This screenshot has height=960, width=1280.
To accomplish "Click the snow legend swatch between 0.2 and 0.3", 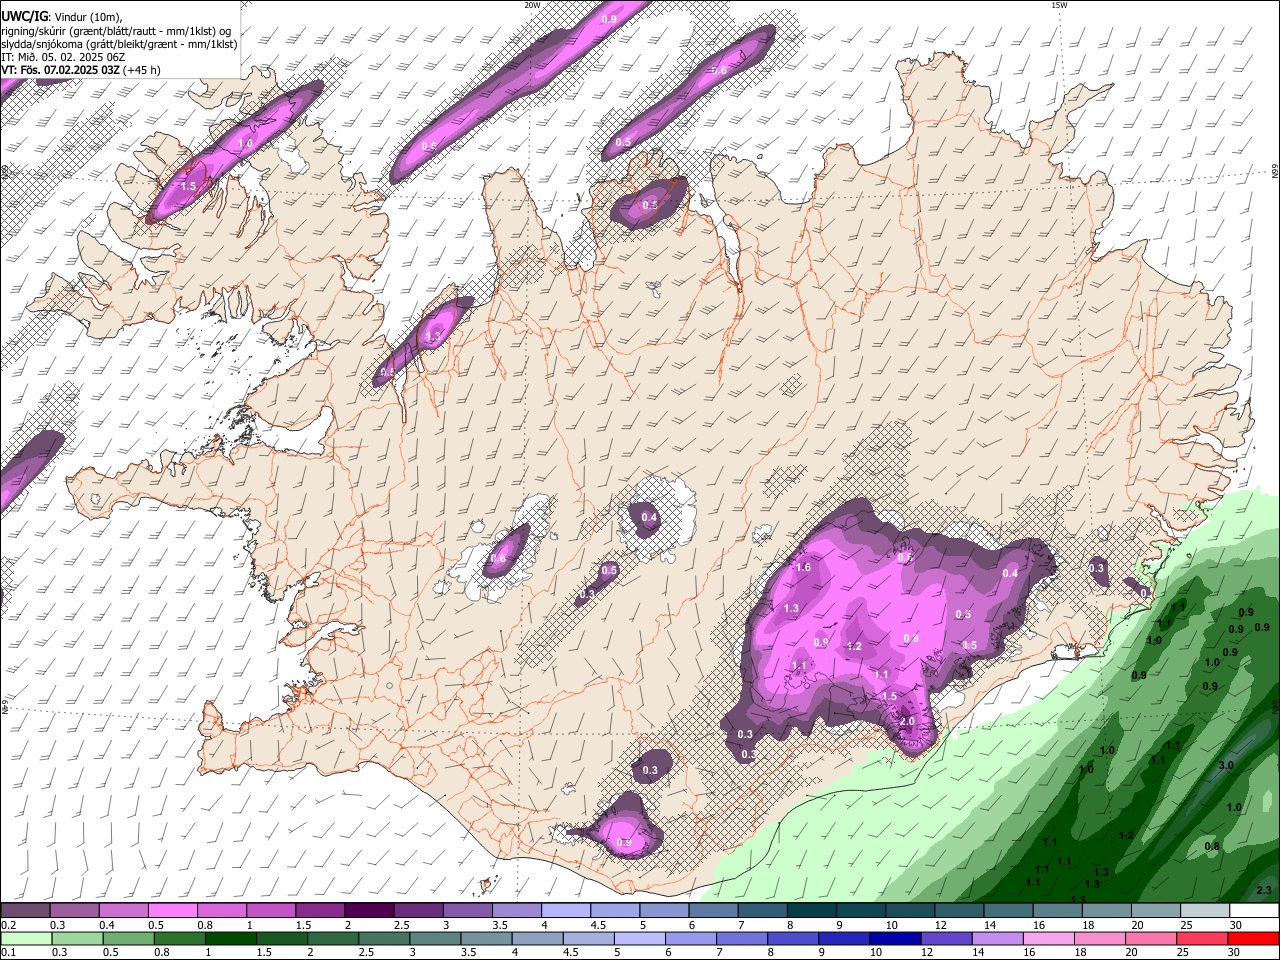I will point(24,911).
